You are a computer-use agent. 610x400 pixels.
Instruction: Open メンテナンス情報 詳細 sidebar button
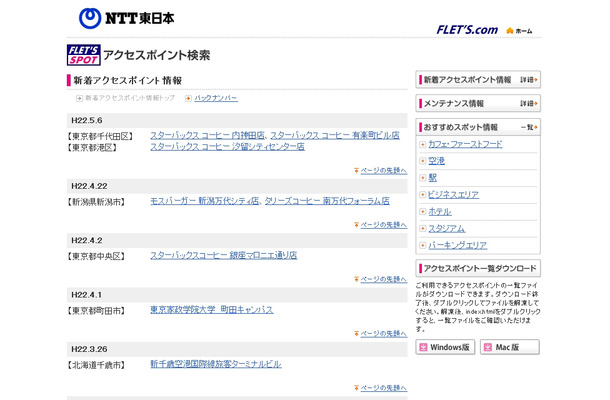point(478,104)
